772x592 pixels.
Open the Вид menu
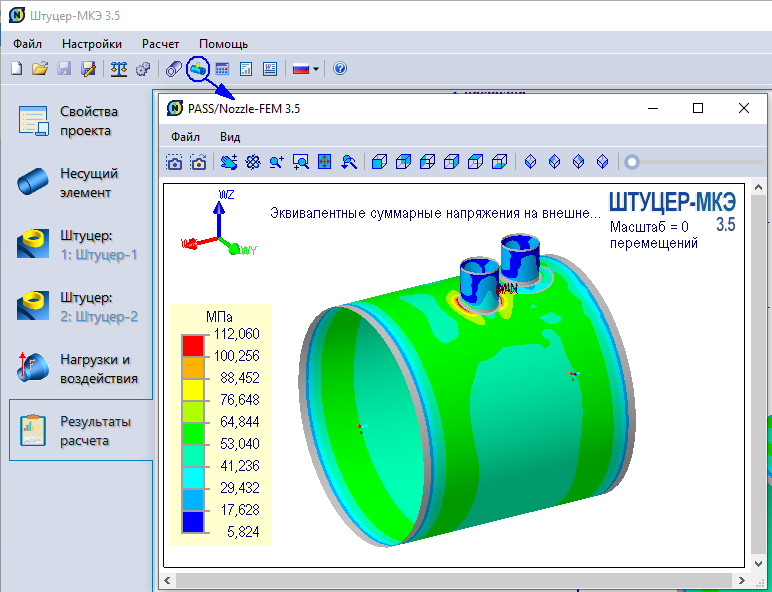coord(230,137)
